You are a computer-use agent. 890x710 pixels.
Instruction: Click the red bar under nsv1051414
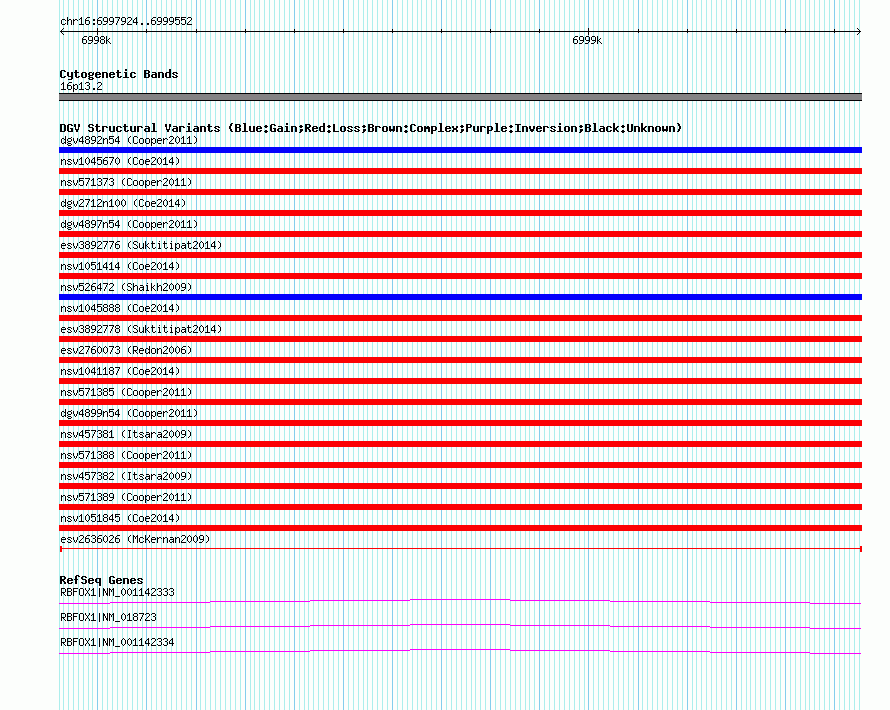click(460, 276)
